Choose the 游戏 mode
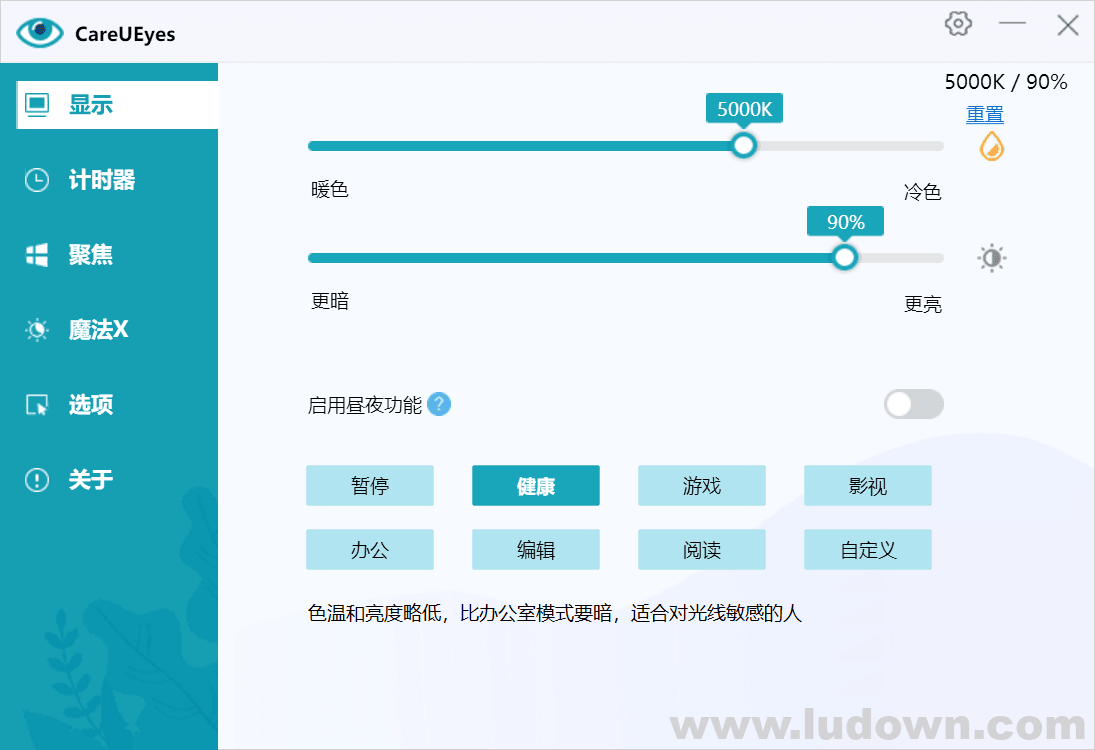The width and height of the screenshot is (1095, 750). (x=702, y=485)
